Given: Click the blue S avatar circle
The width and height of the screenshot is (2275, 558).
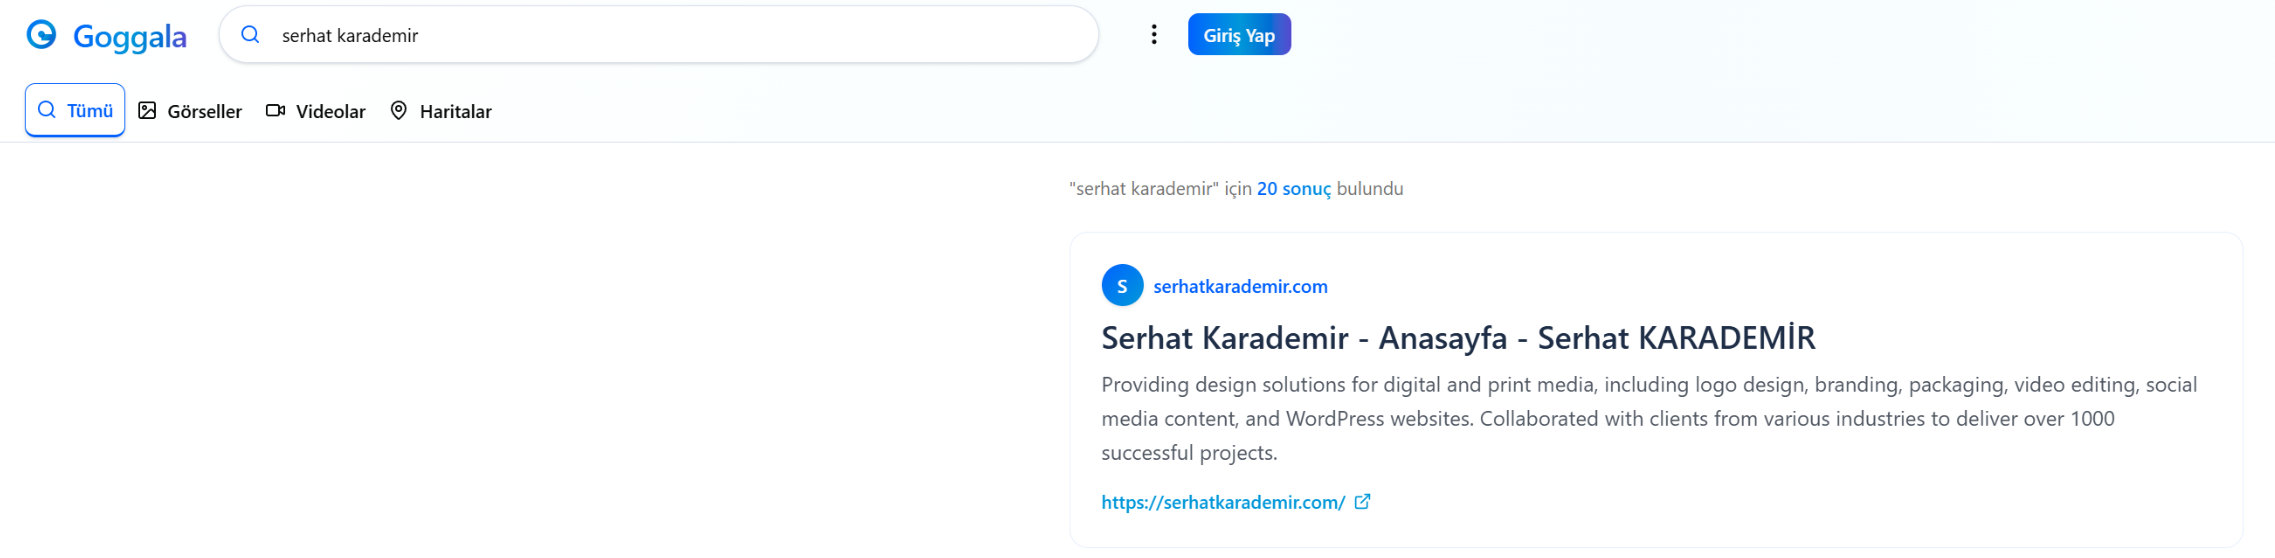Looking at the screenshot, I should pyautogui.click(x=1122, y=286).
